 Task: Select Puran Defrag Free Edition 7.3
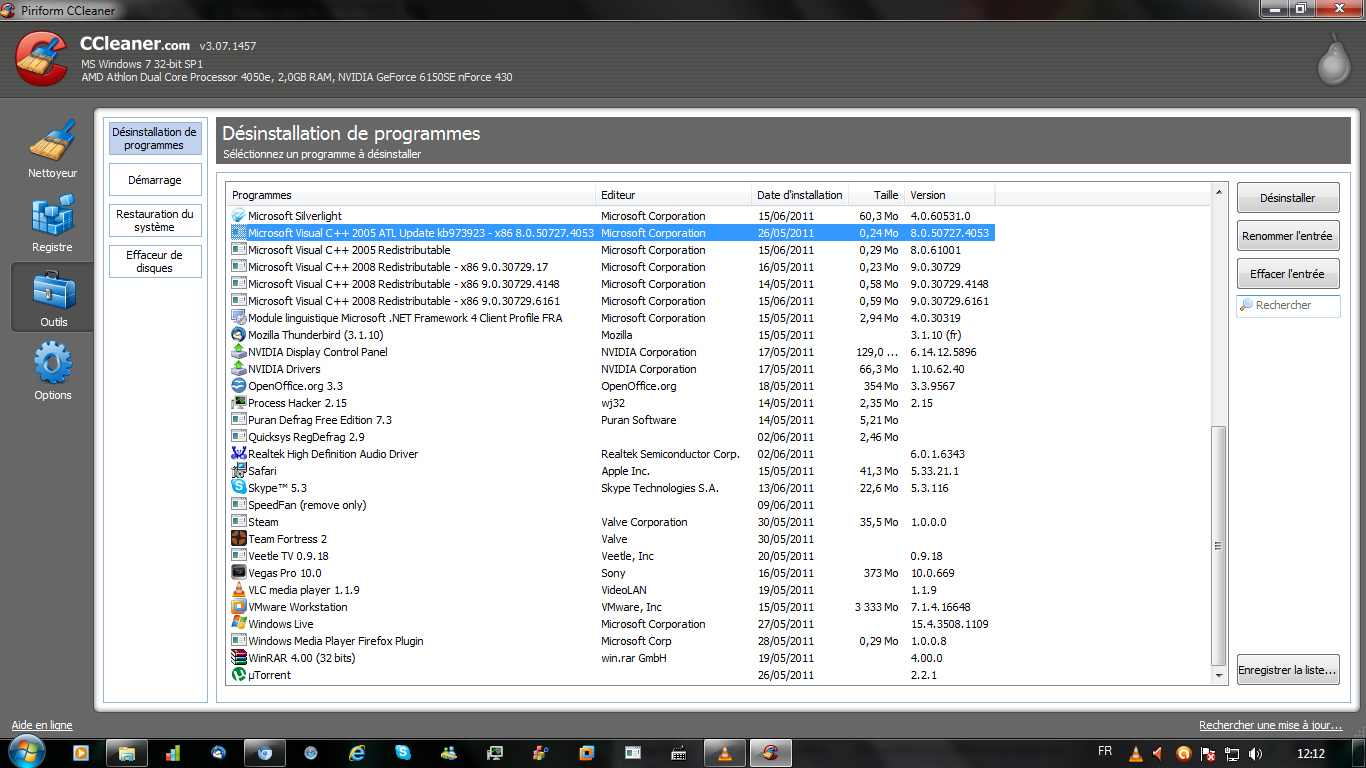tap(611, 420)
